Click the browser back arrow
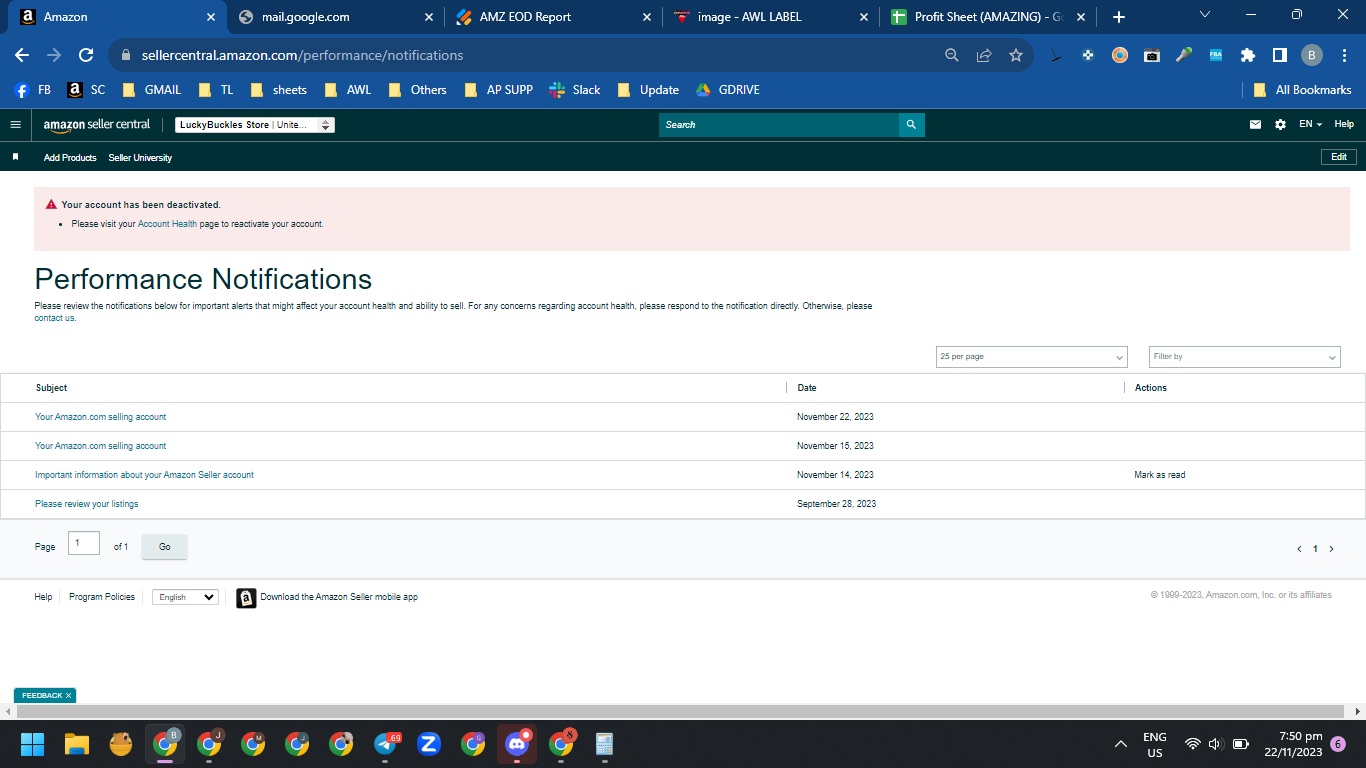 (22, 56)
